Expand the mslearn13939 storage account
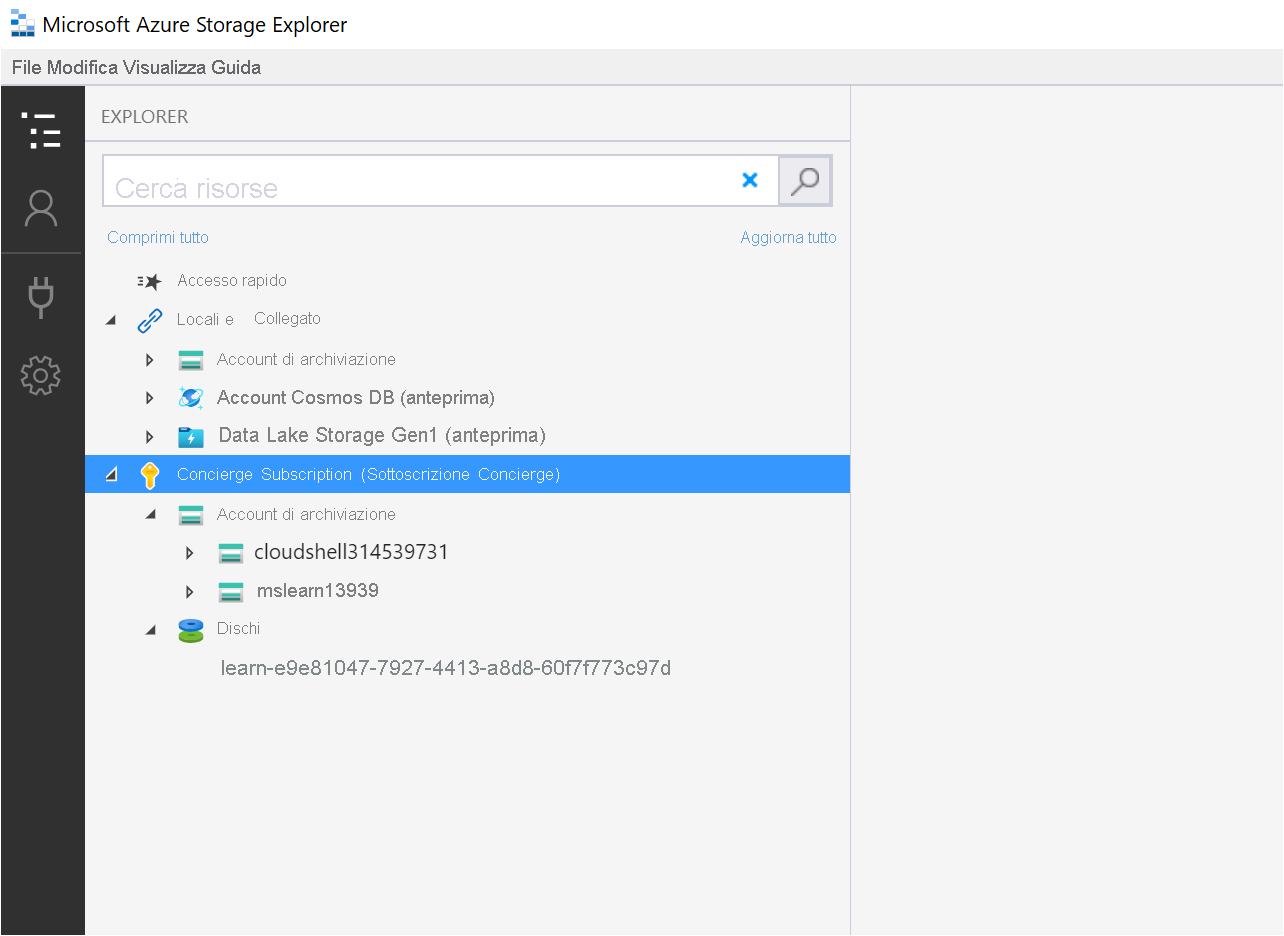This screenshot has height=936, width=1284. [190, 592]
